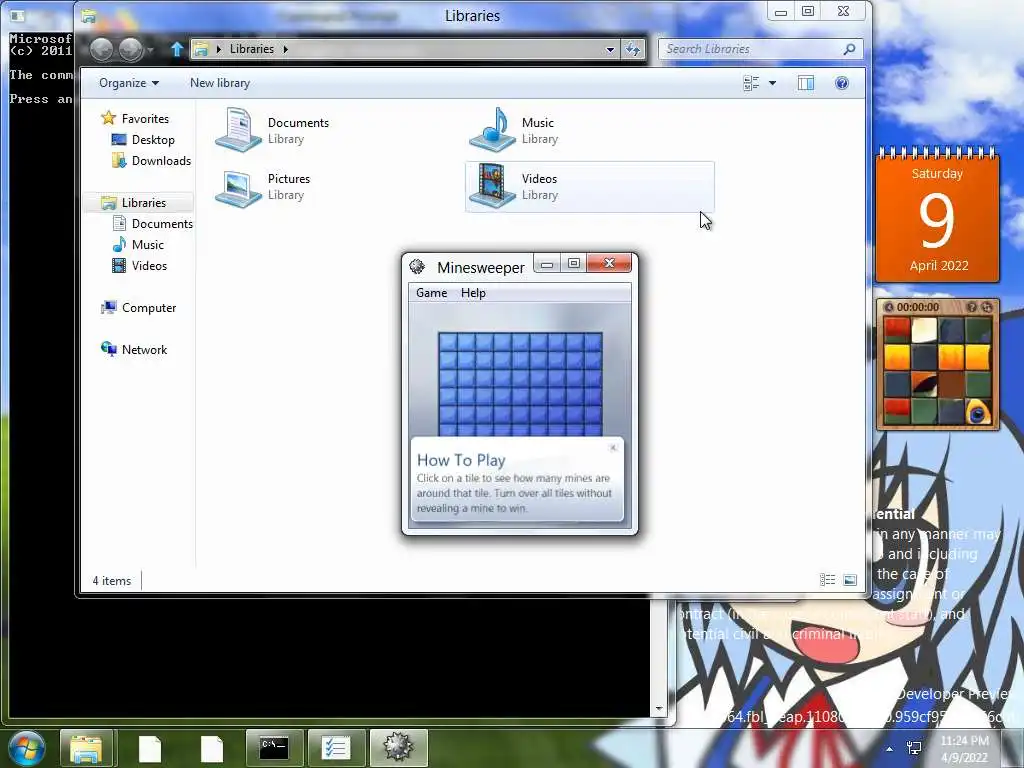Viewport: 1024px width, 768px height.
Task: Show hidden tray icons arrow
Action: click(889, 749)
